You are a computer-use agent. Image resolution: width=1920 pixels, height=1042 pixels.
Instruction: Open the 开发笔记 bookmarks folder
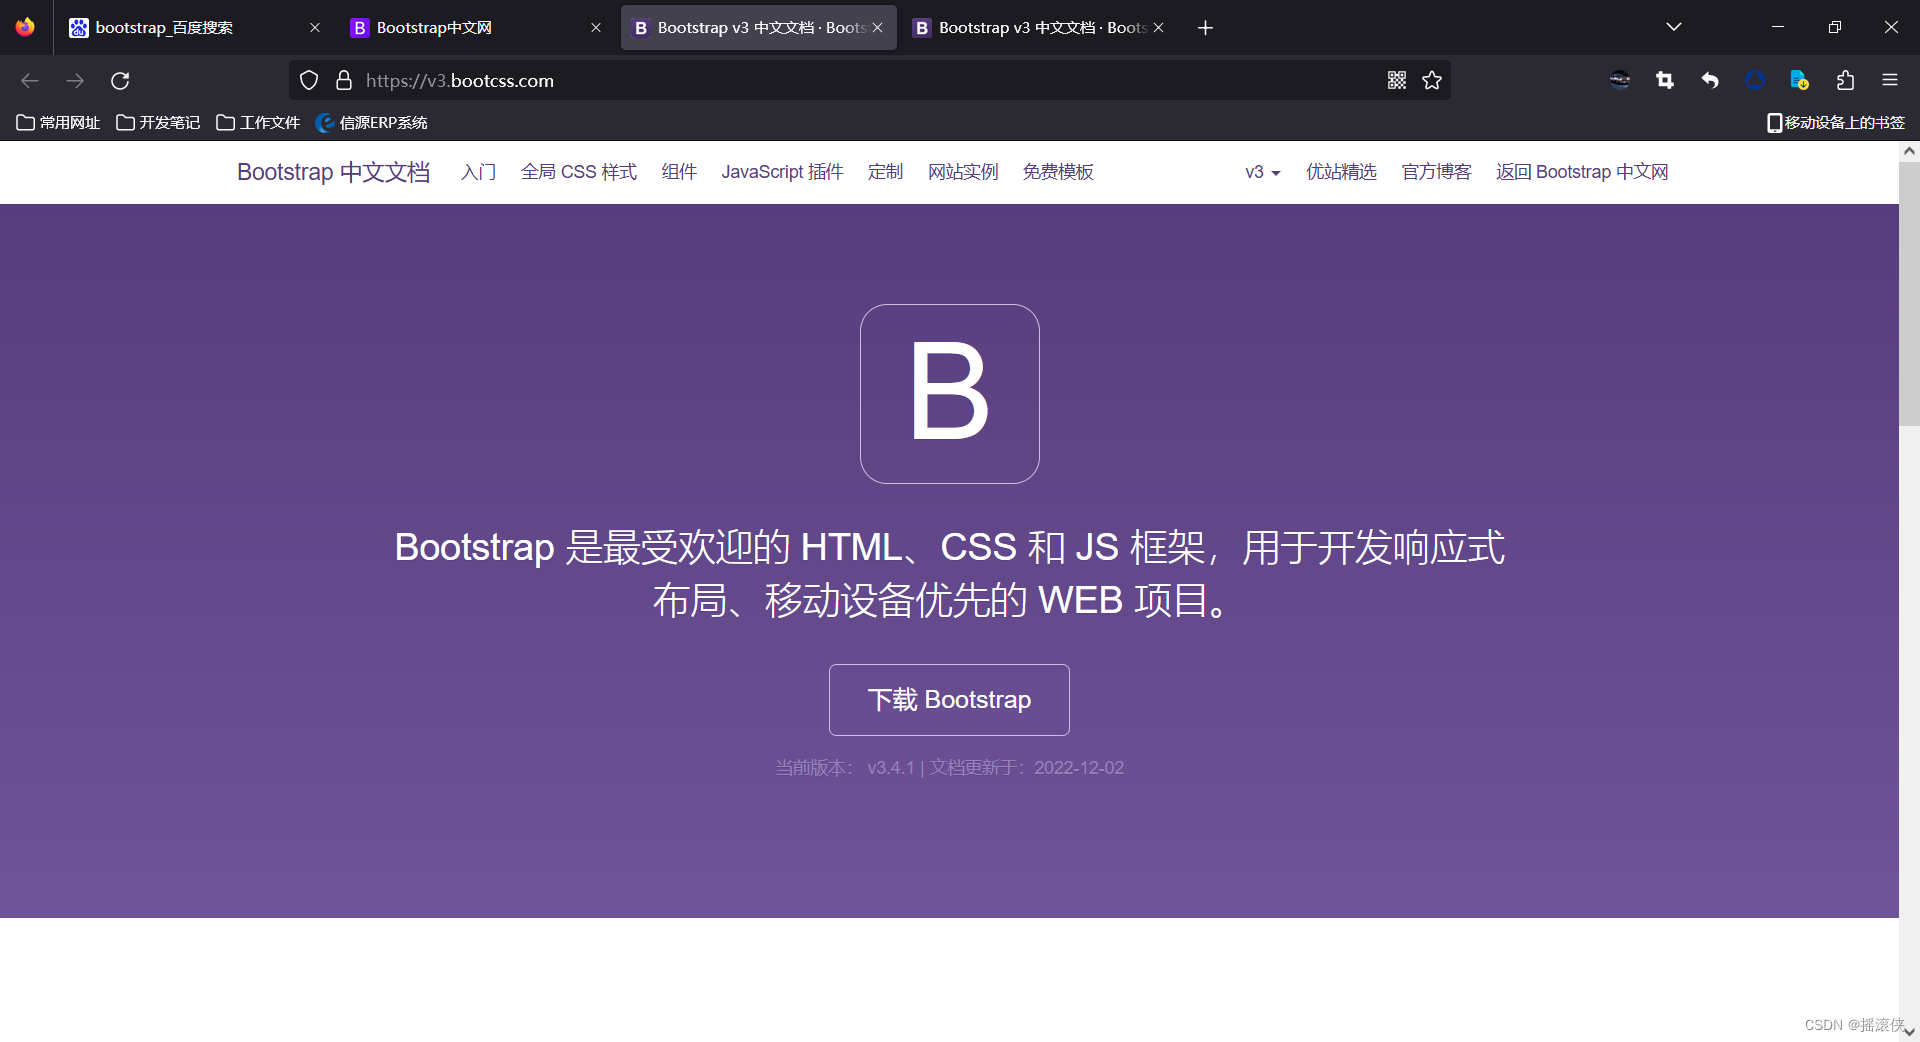158,122
